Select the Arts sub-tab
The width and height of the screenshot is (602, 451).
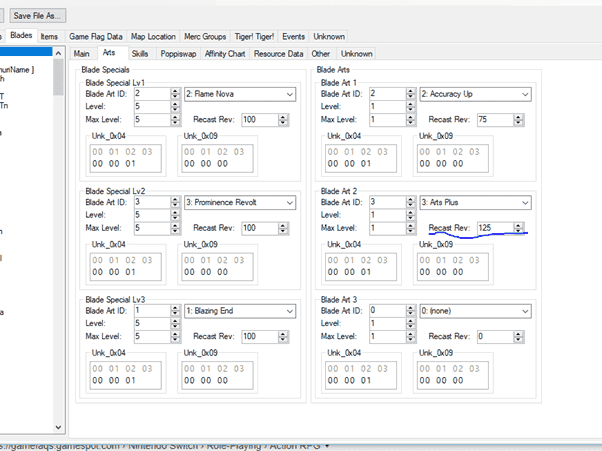(109, 53)
